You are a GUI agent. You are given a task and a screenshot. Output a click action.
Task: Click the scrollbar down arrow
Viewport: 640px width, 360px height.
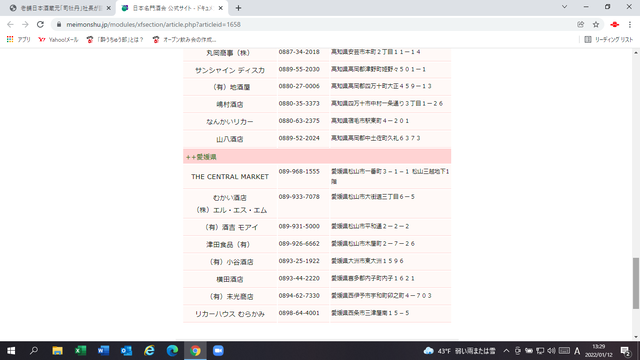pos(636,337)
